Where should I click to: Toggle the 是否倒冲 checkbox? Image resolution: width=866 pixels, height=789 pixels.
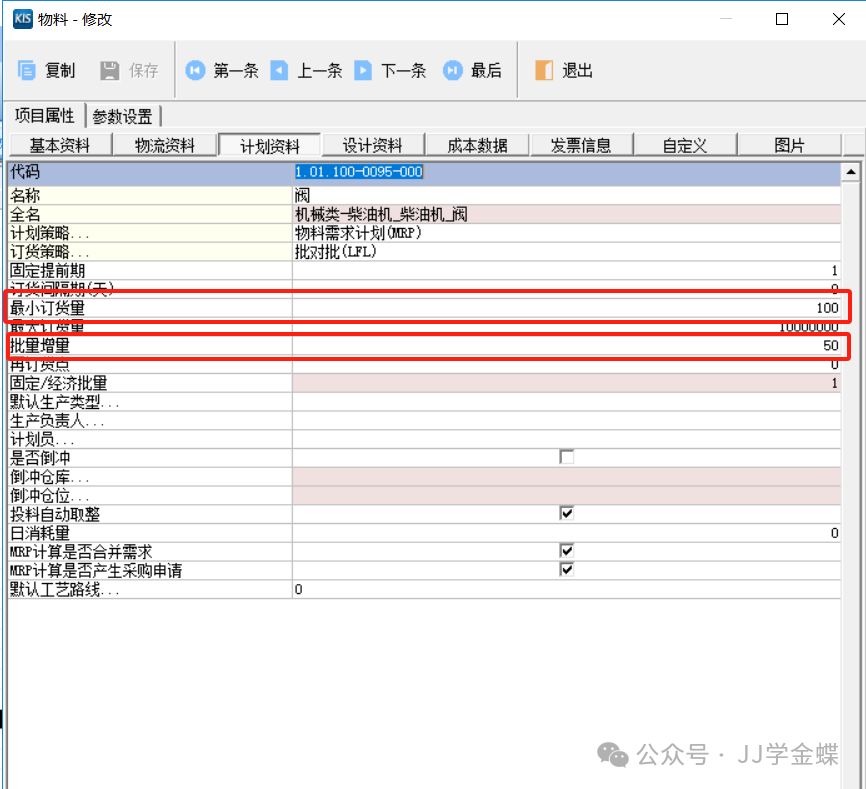(x=567, y=457)
